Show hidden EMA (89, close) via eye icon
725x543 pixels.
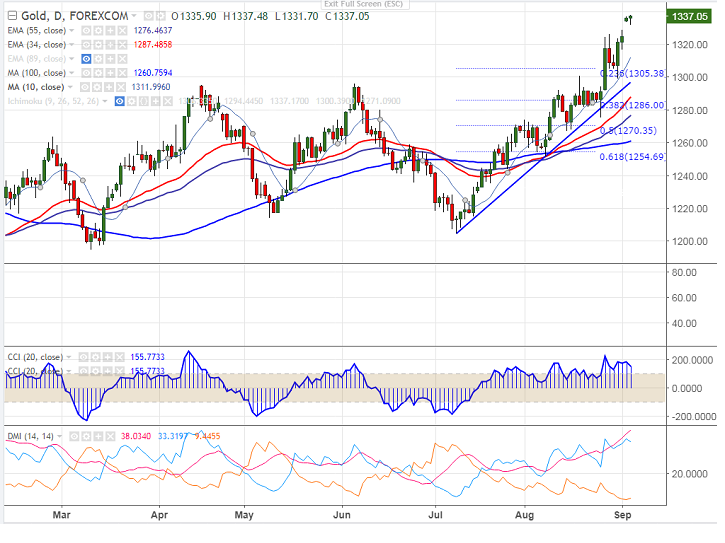[x=86, y=59]
